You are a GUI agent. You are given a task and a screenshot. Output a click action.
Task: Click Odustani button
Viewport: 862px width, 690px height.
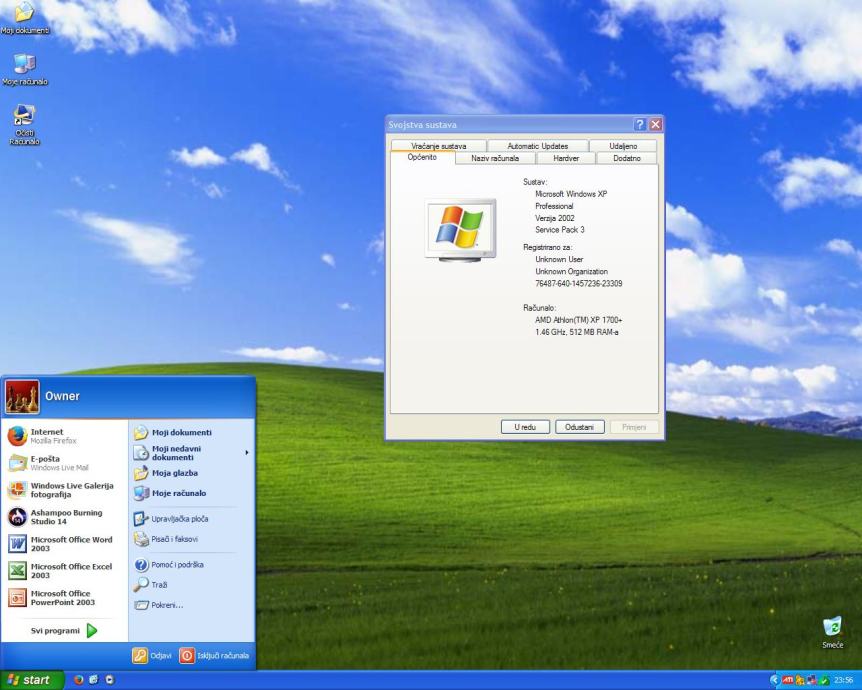[x=579, y=427]
